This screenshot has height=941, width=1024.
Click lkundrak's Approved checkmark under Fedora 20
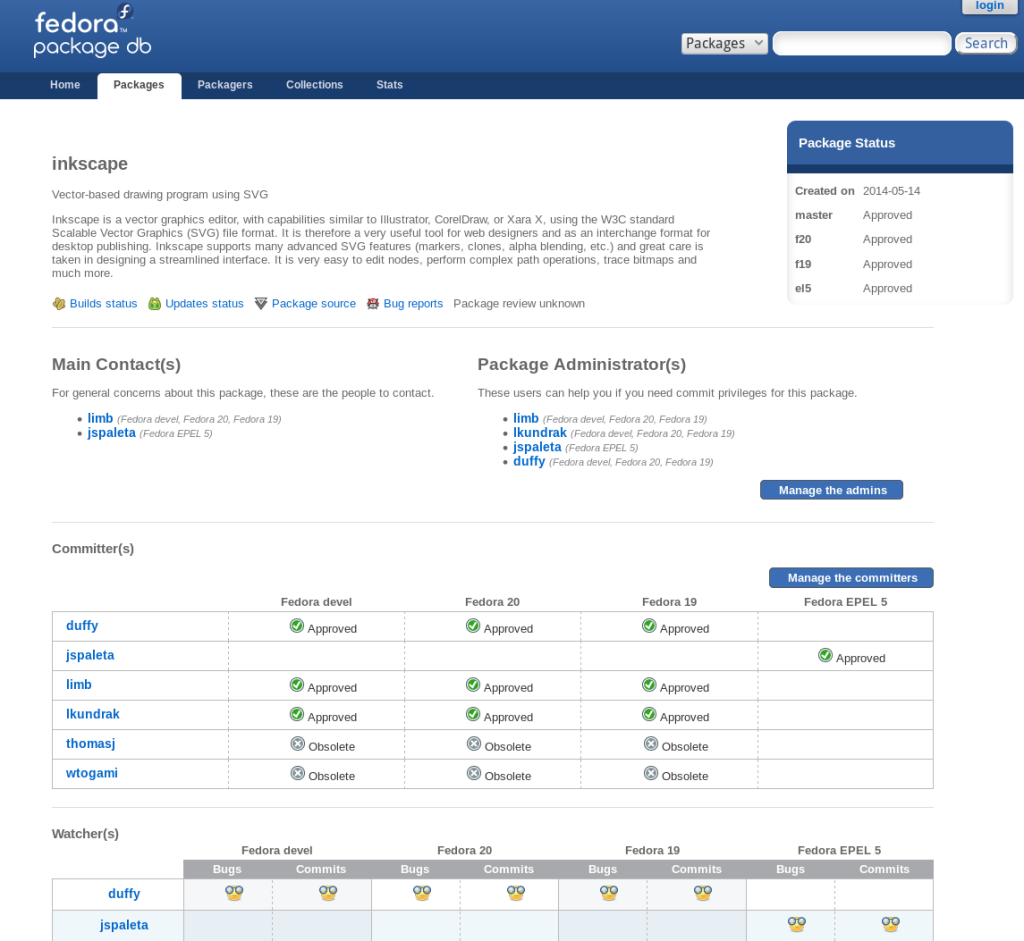click(471, 713)
